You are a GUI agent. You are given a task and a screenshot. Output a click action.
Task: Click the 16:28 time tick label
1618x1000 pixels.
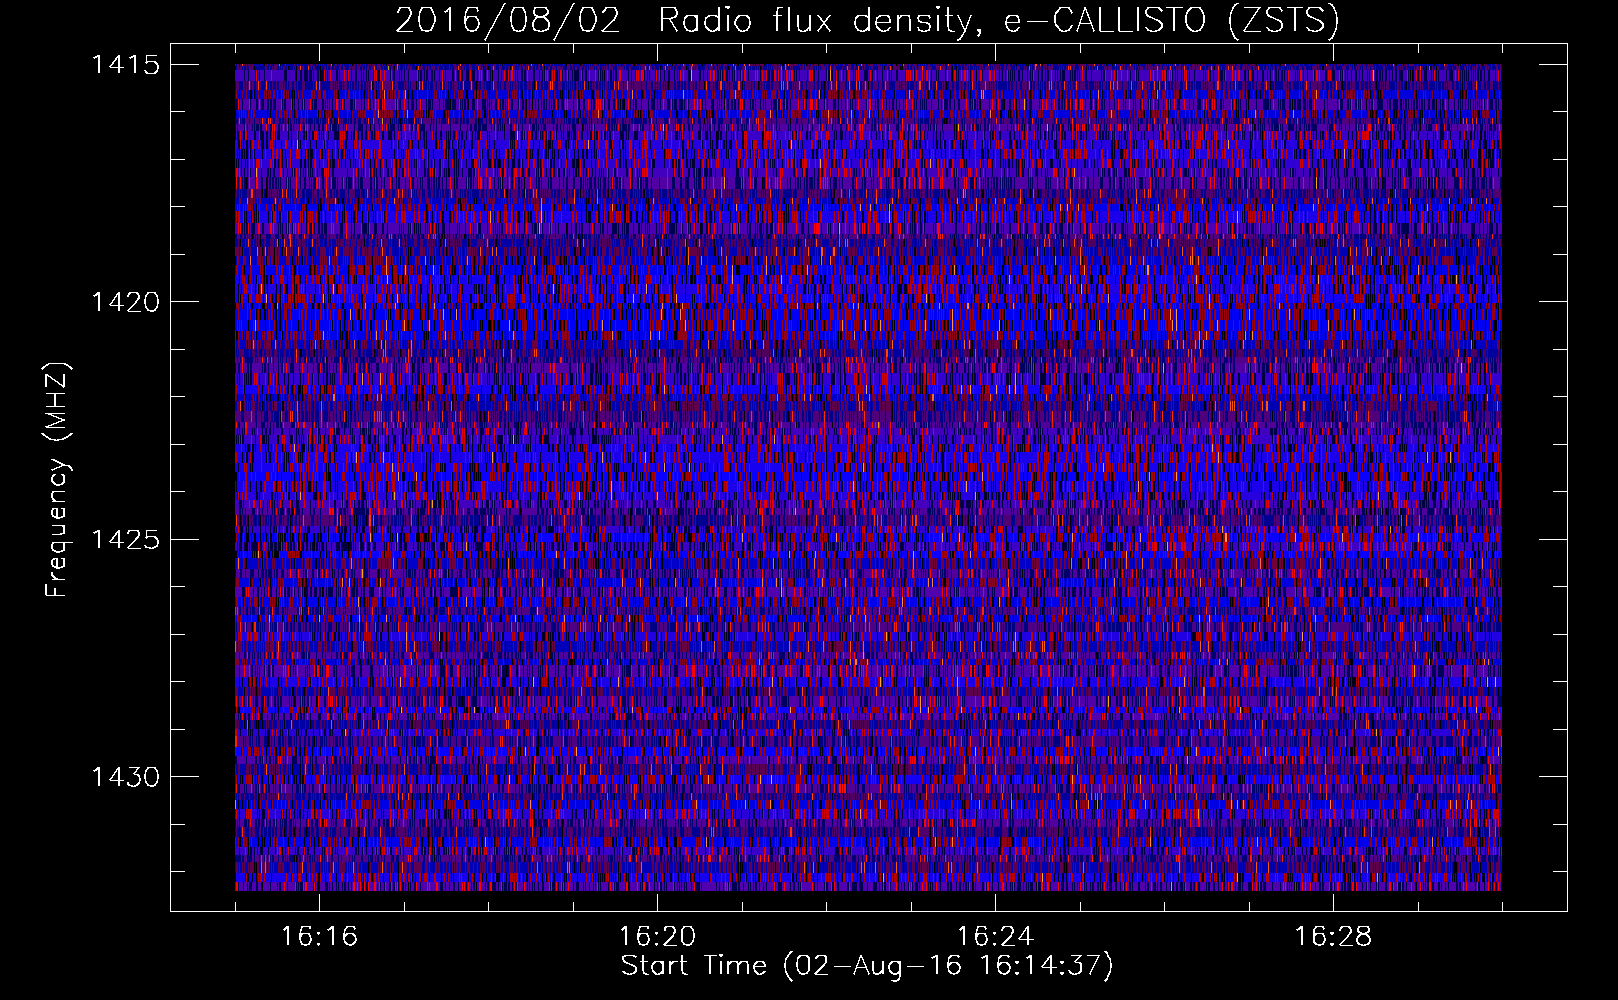pos(1333,937)
